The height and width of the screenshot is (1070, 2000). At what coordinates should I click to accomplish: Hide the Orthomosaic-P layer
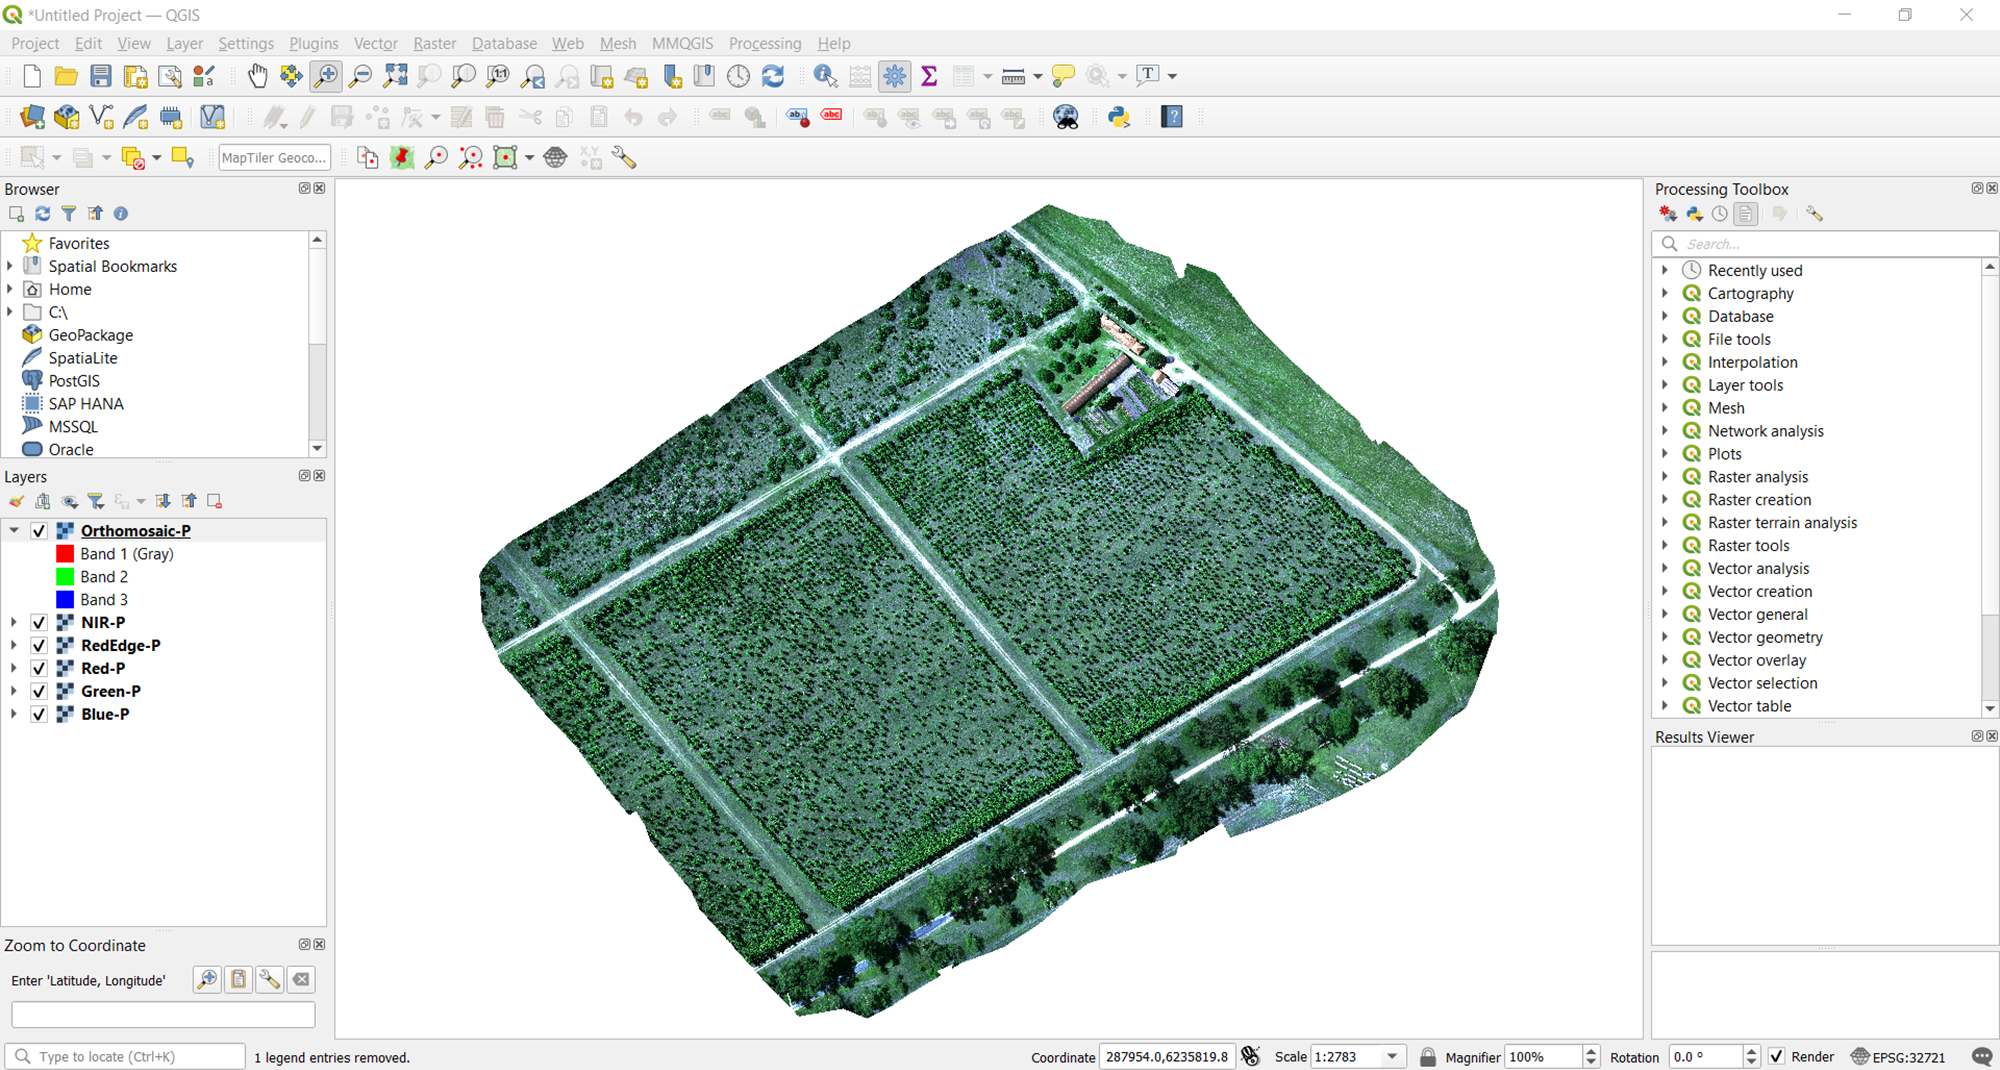click(39, 531)
